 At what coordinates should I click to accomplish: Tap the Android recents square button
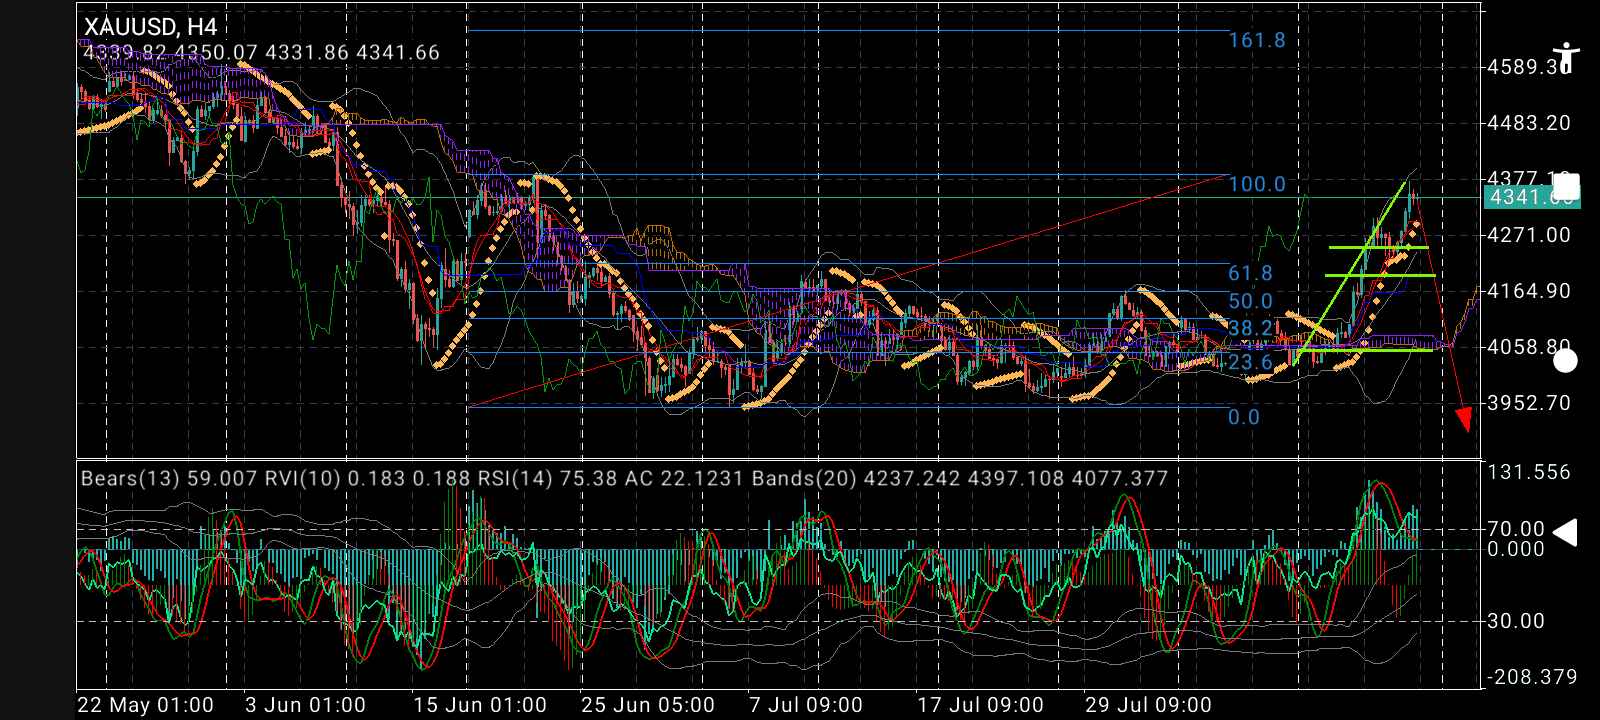pyautogui.click(x=1565, y=186)
